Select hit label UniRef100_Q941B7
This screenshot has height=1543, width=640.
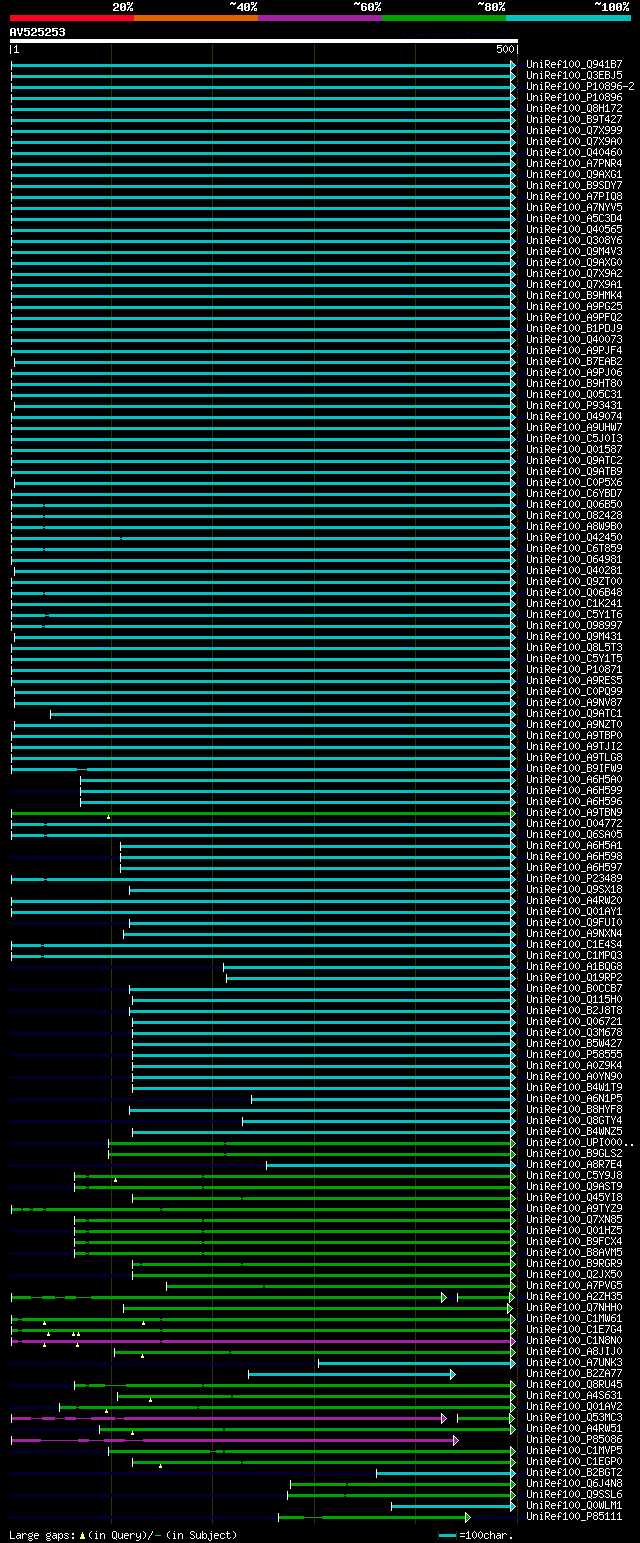(574, 65)
